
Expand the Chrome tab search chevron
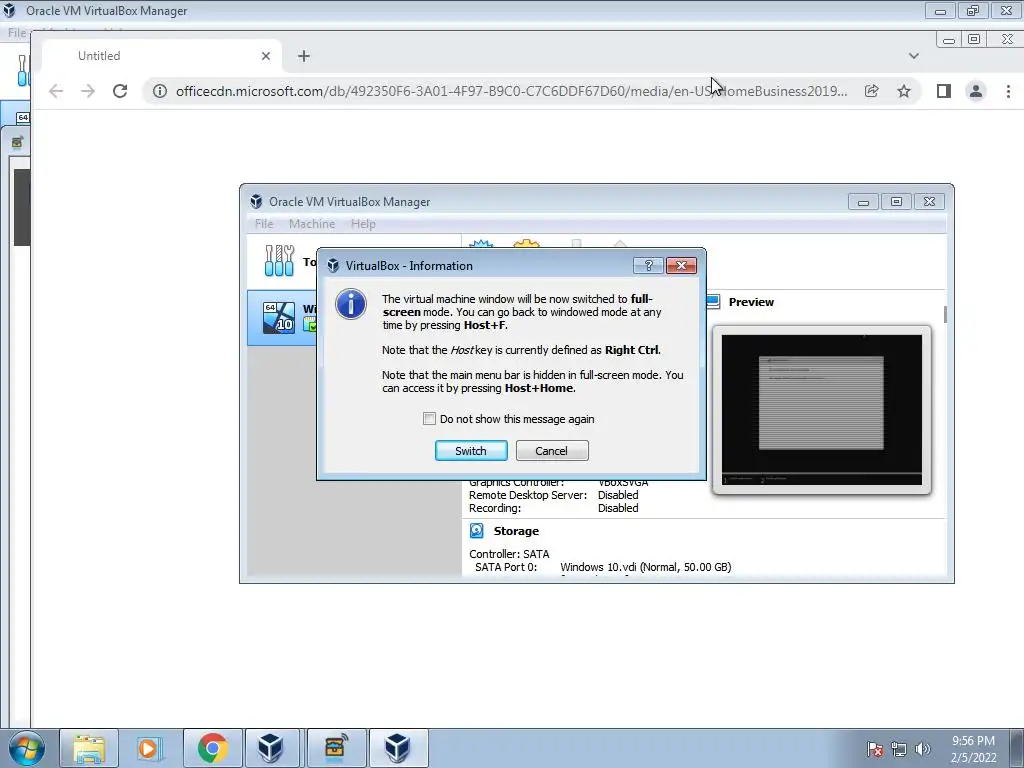(x=914, y=56)
